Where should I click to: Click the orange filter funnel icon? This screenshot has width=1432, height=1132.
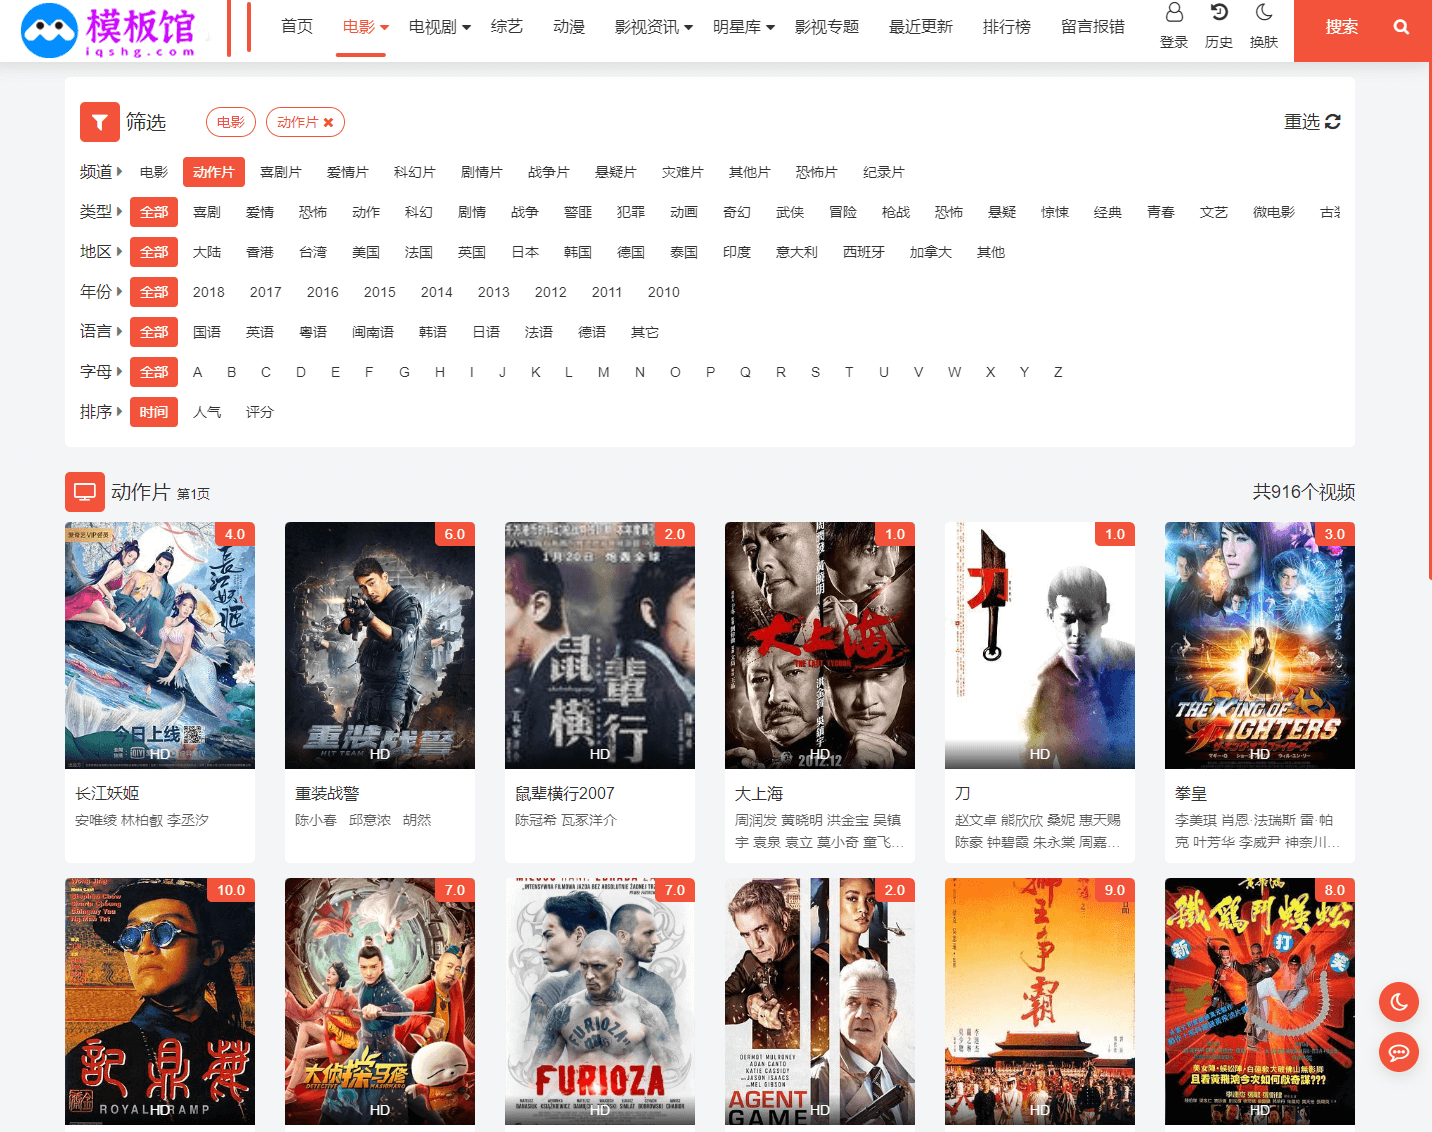99,122
